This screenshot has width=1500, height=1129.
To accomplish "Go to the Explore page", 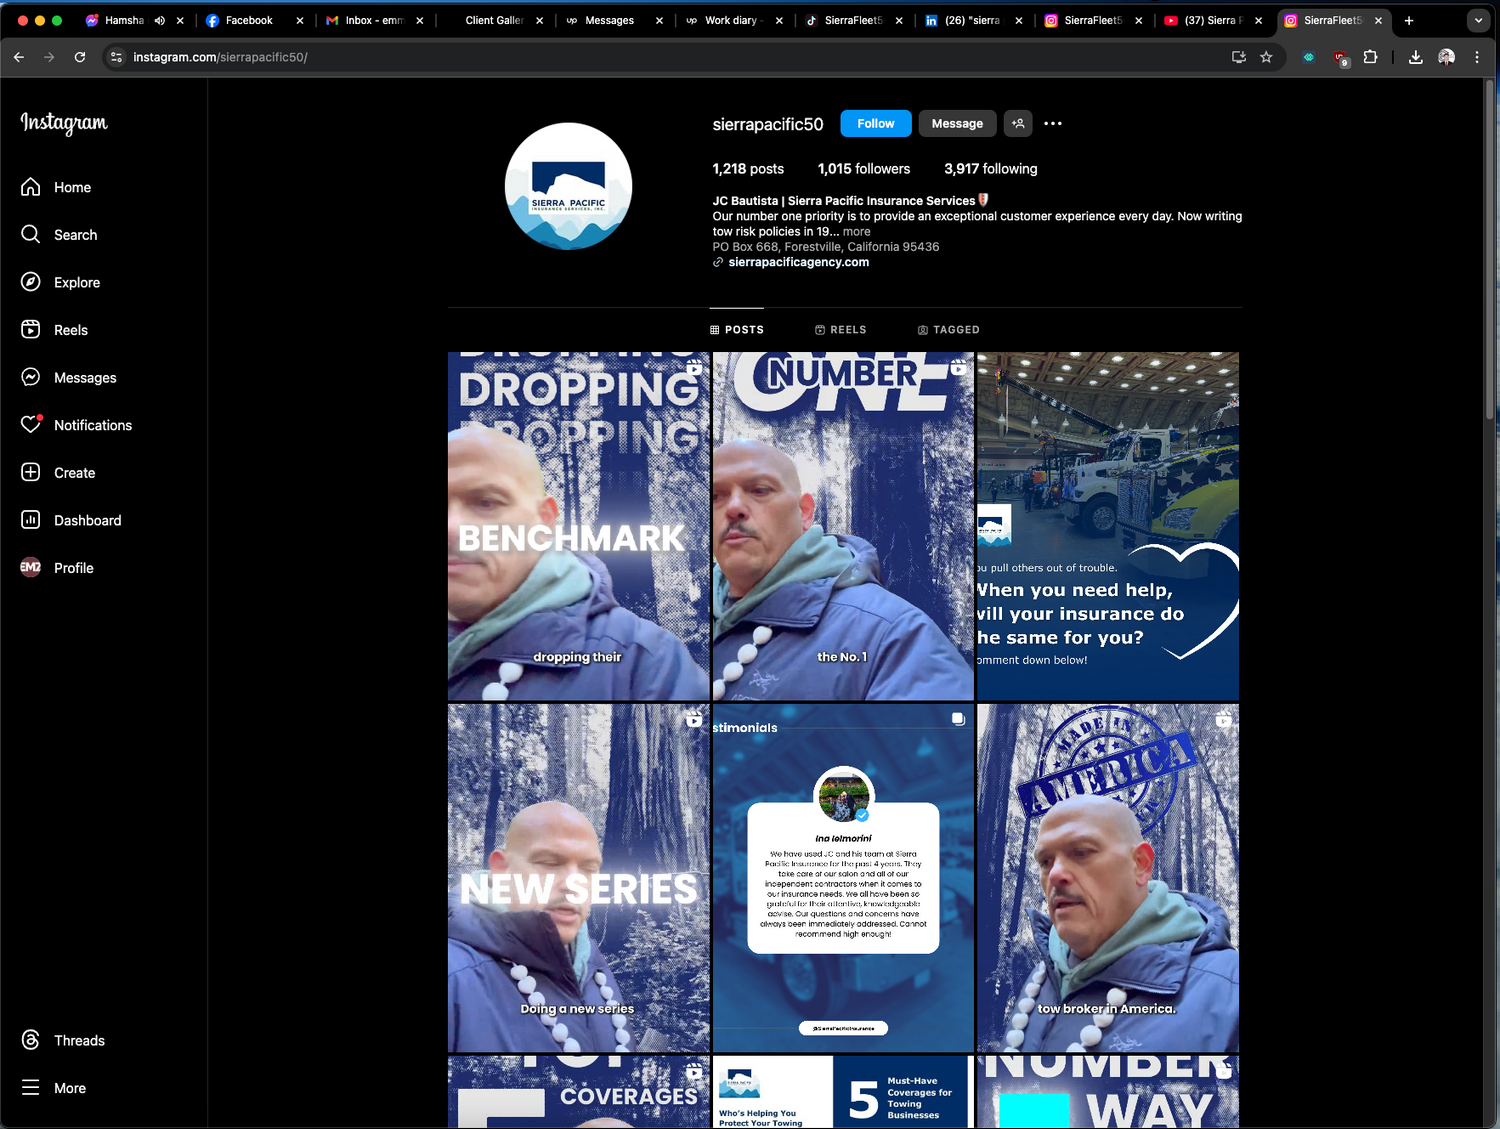I will (x=60, y=282).
